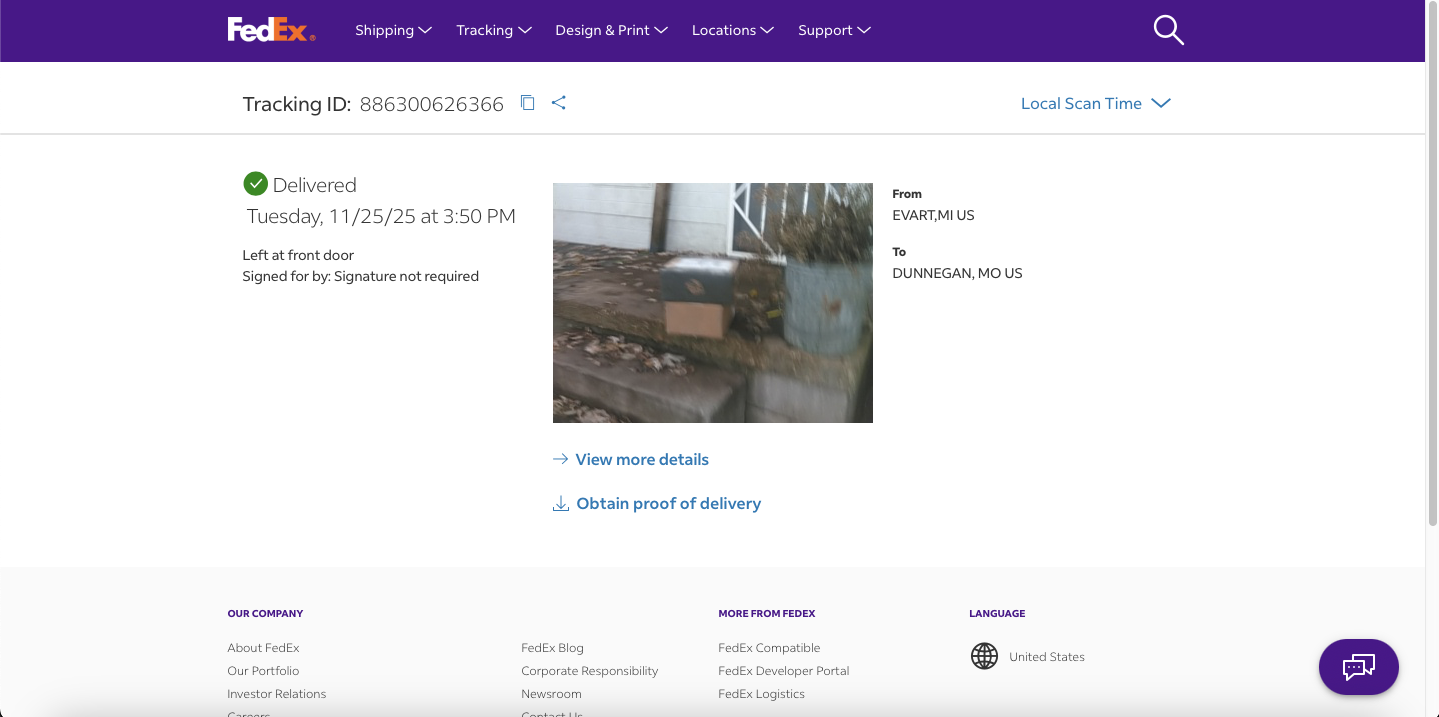This screenshot has width=1439, height=717.
Task: Go to Corporate Responsibility footer link
Action: (x=589, y=671)
